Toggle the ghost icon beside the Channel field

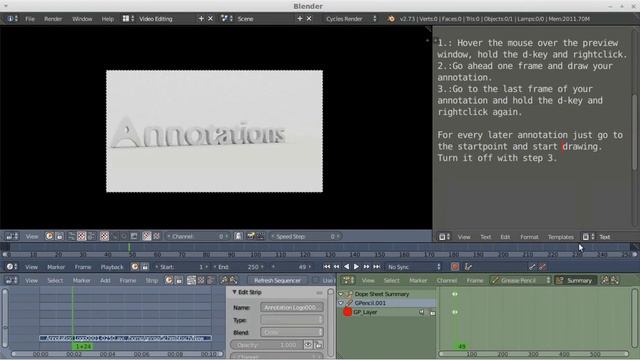point(238,236)
